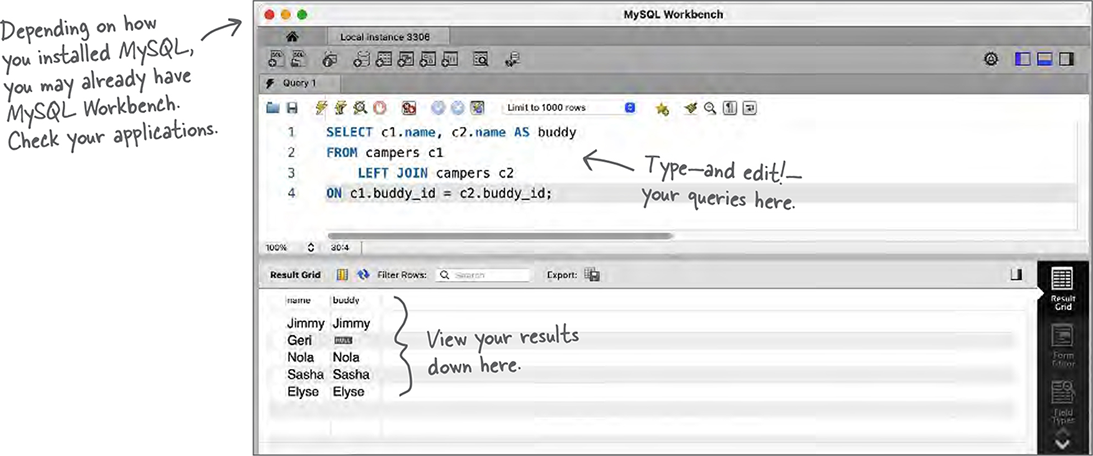This screenshot has width=1093, height=456.
Task: Toggle auto-commit mode
Action: pos(477,108)
